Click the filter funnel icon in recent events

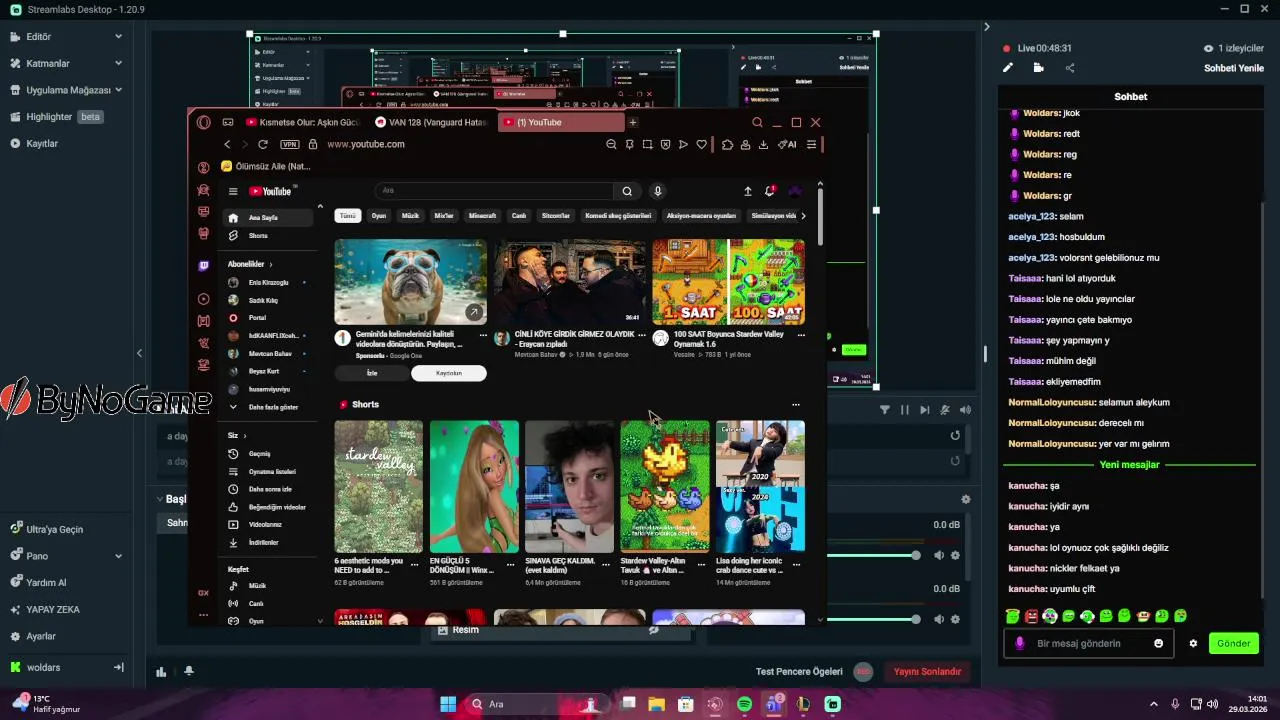(x=885, y=410)
